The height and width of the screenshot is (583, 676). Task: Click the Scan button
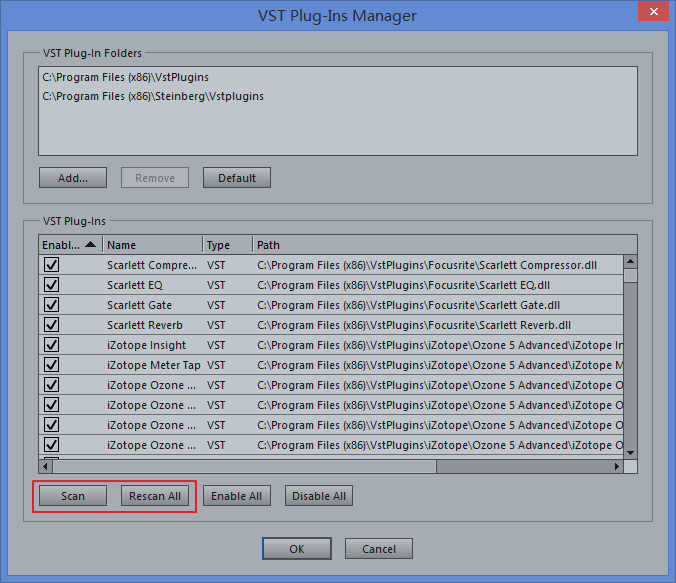point(73,496)
